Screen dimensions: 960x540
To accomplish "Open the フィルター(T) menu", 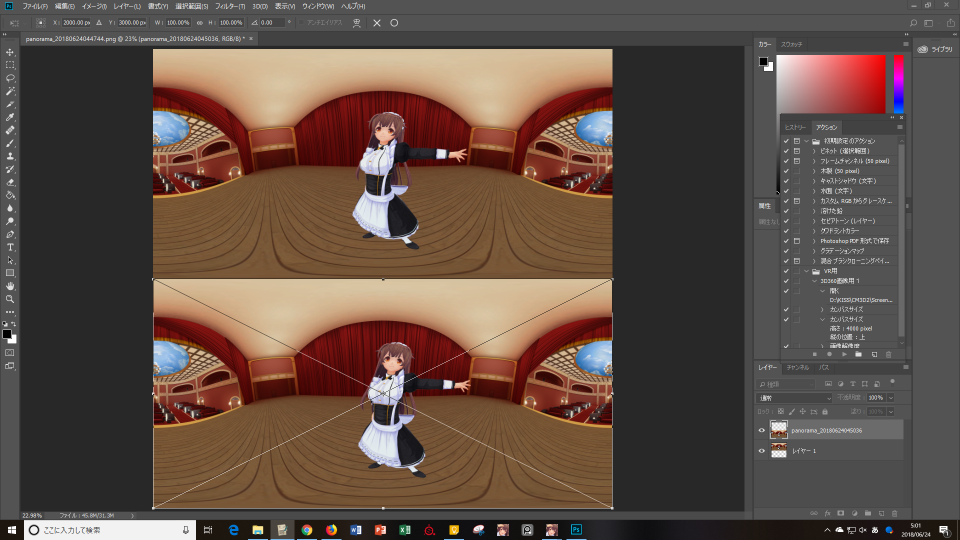I will (x=230, y=6).
